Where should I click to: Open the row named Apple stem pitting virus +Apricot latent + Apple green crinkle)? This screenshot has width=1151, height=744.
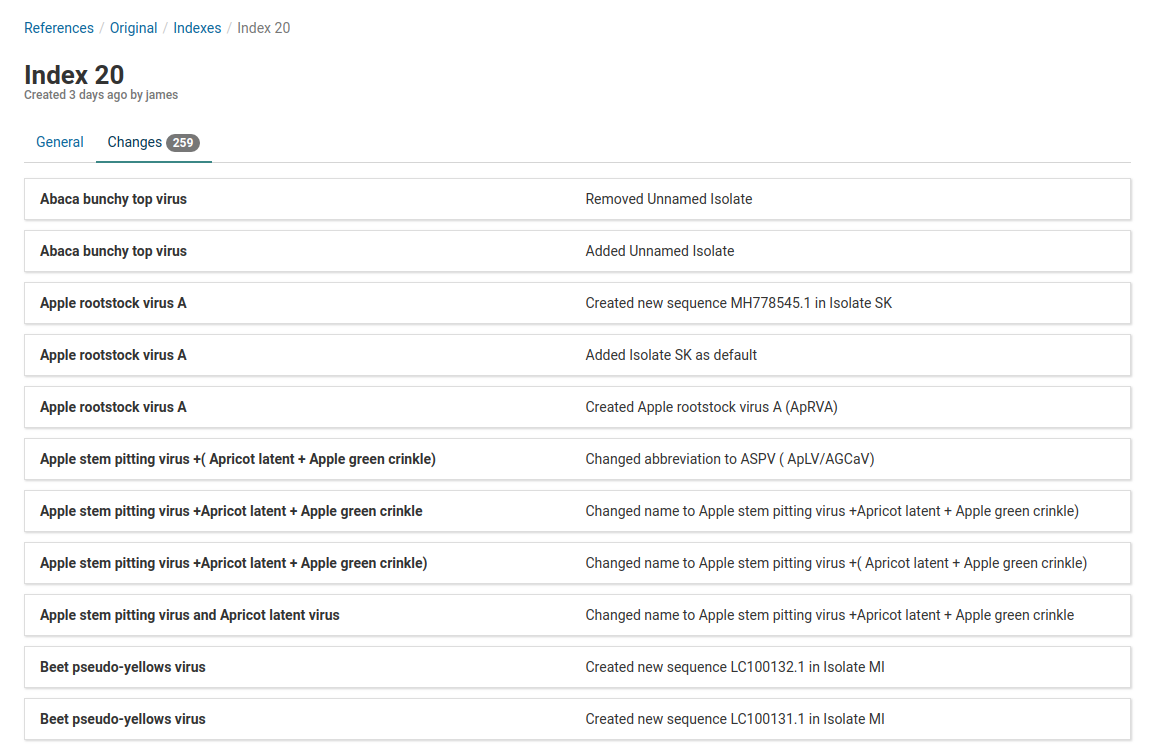pos(577,563)
